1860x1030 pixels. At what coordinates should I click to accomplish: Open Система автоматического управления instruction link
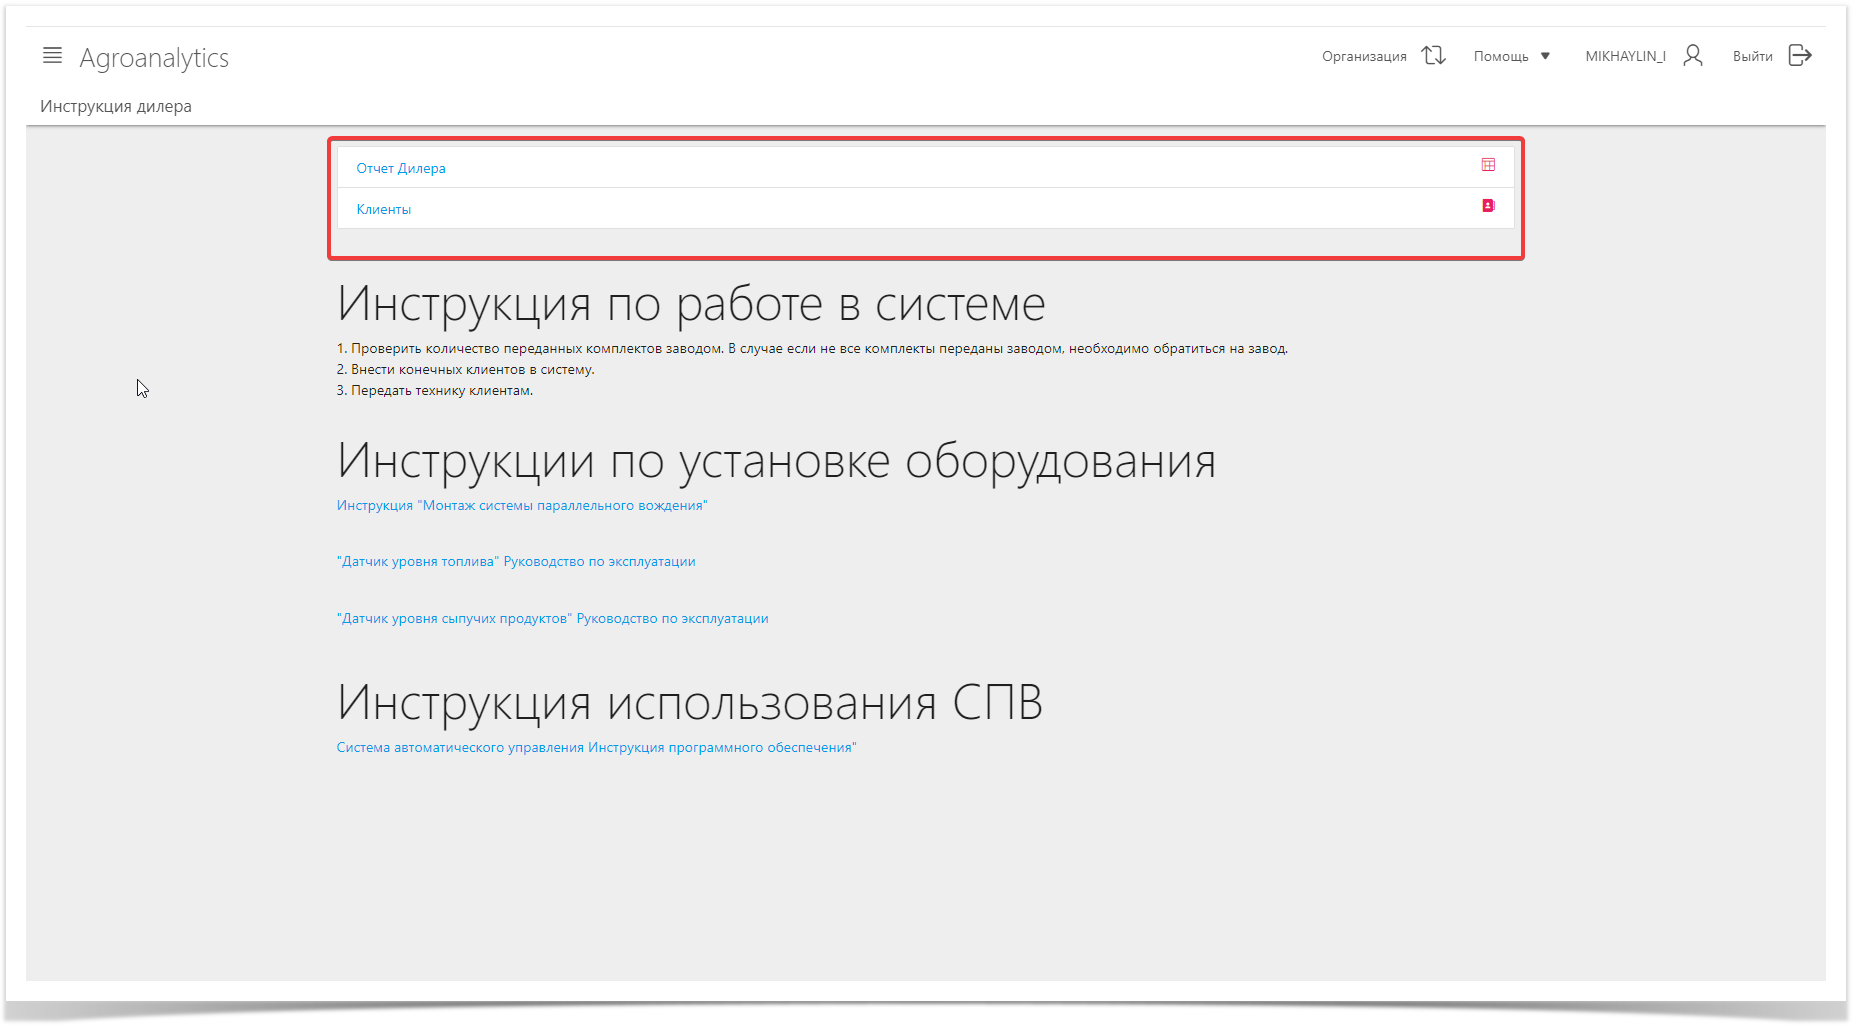596,748
